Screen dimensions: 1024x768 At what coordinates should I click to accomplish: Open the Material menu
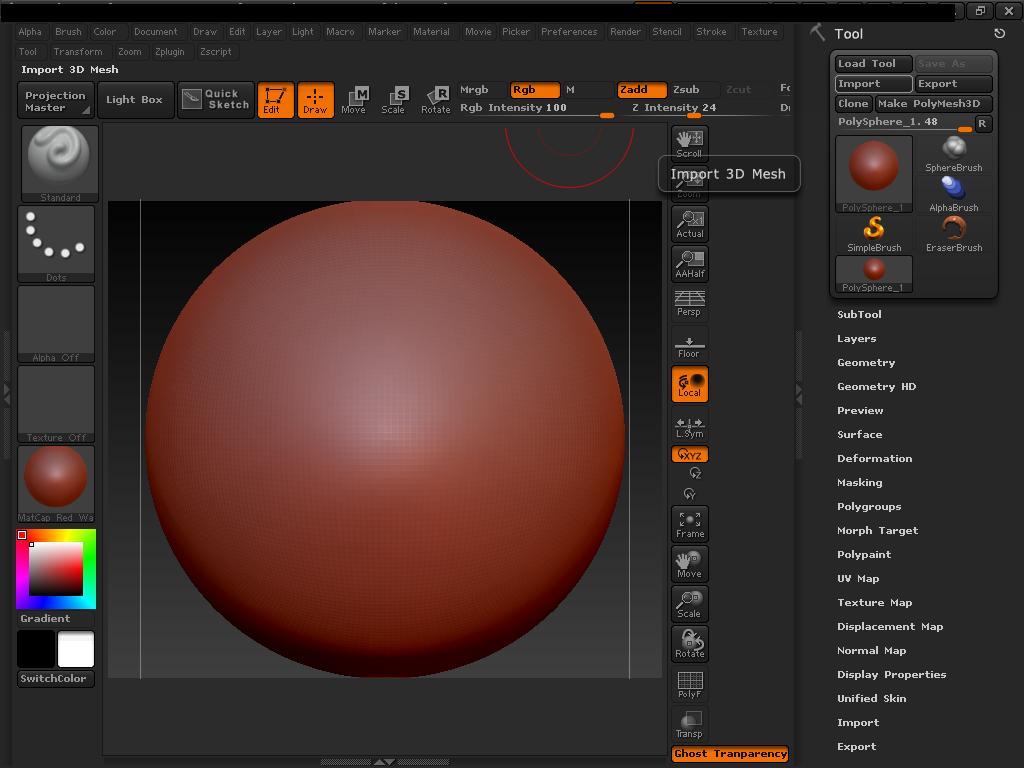point(432,31)
